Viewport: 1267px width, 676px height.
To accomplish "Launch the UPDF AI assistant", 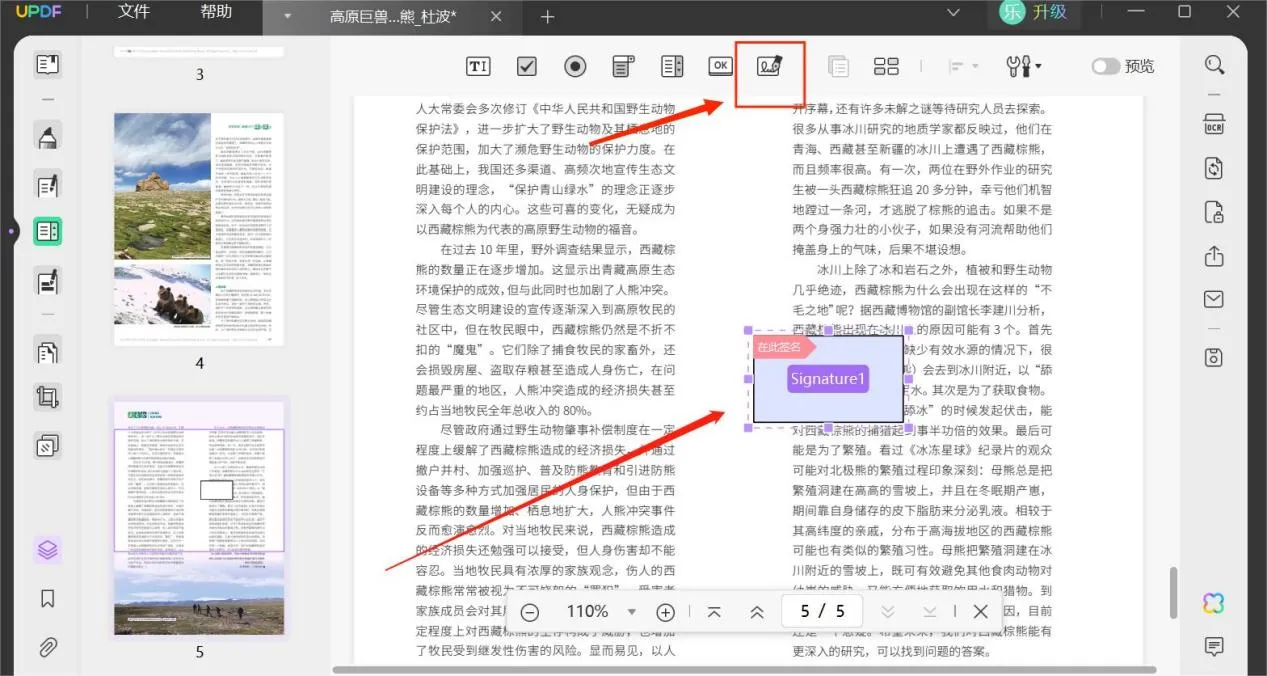I will 1214,603.
